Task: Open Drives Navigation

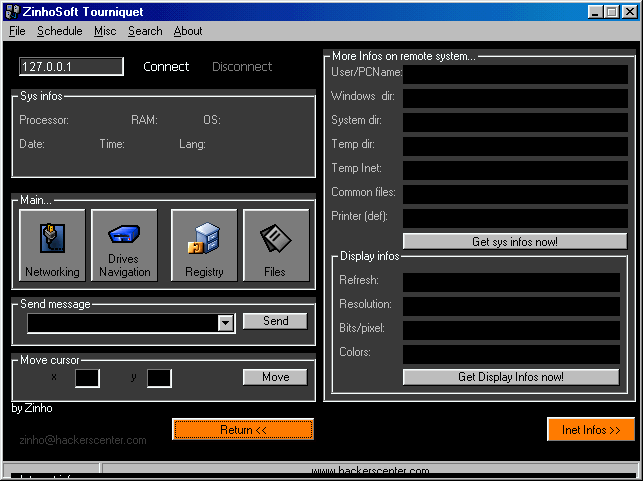Action: (x=124, y=245)
